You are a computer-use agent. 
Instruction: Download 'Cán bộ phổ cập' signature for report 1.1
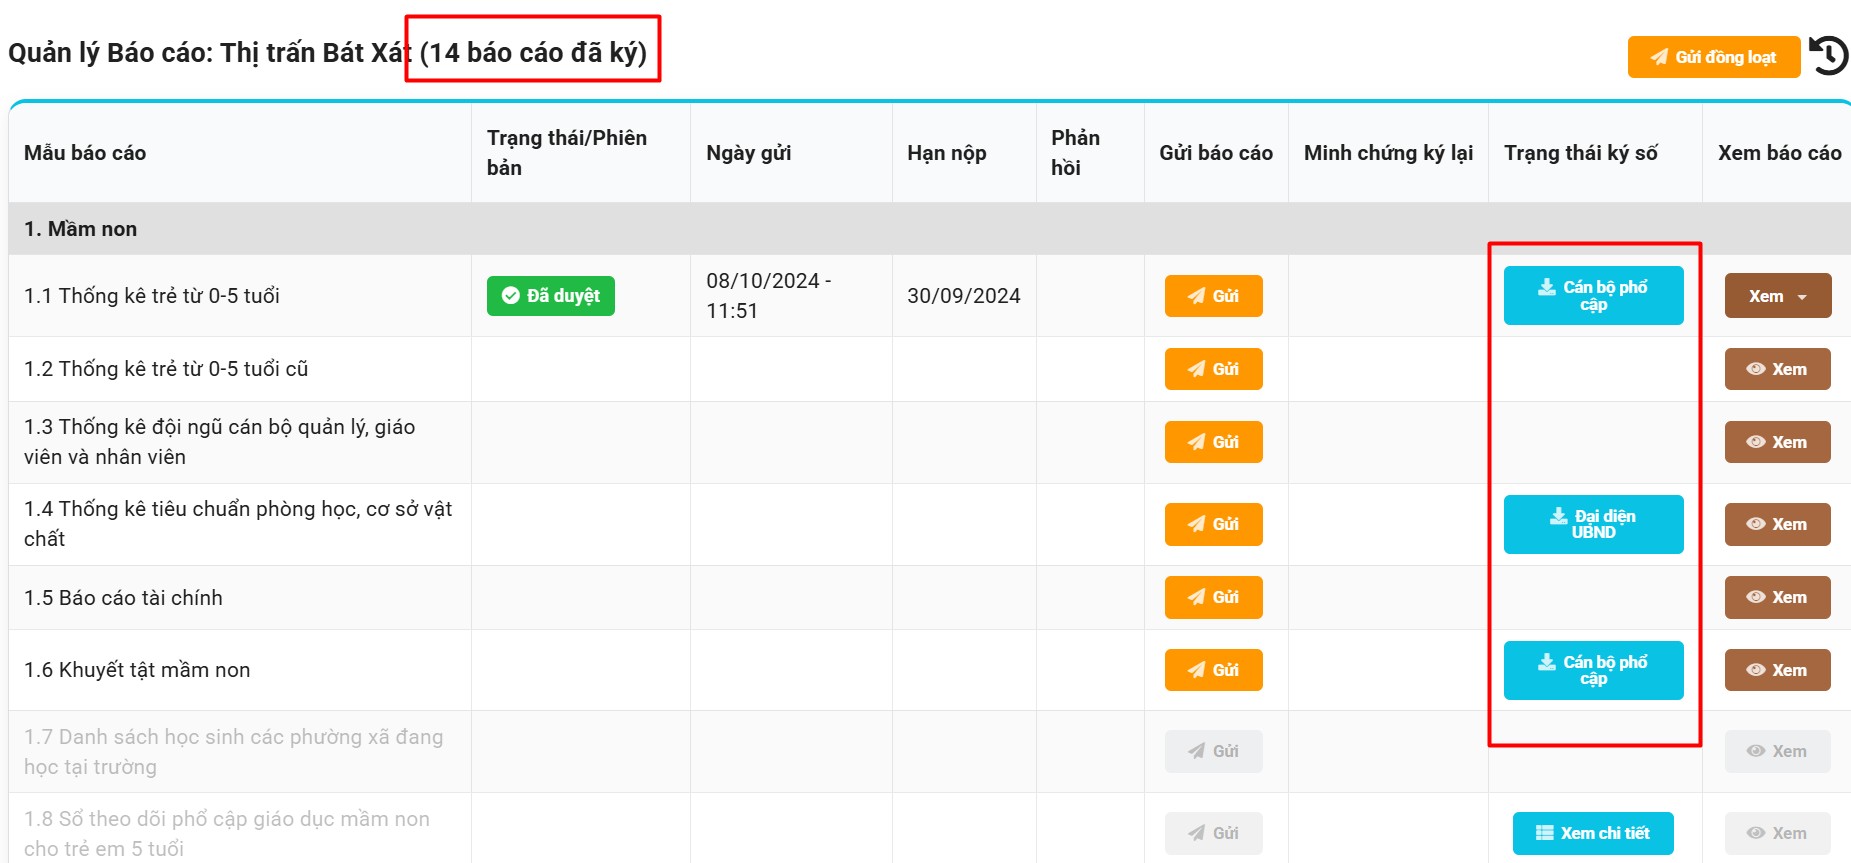click(x=1593, y=296)
